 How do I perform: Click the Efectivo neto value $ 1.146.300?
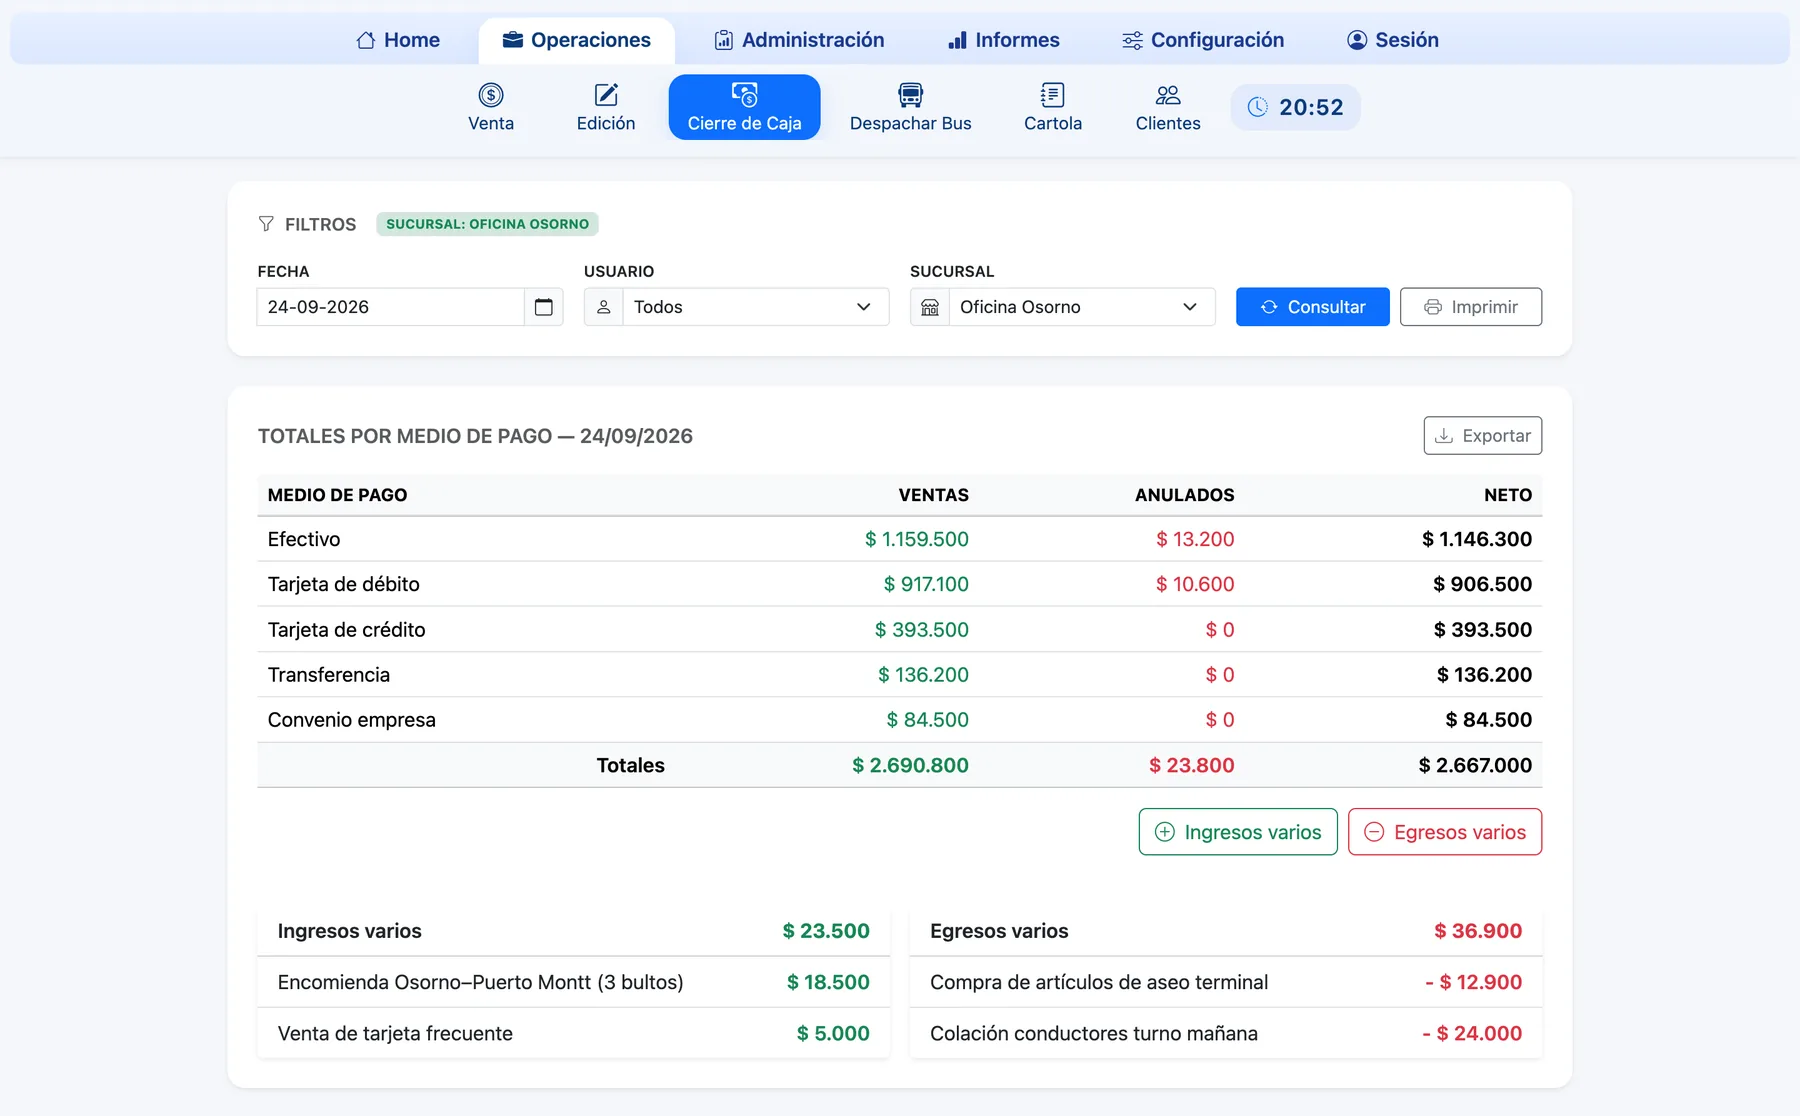[x=1477, y=539]
